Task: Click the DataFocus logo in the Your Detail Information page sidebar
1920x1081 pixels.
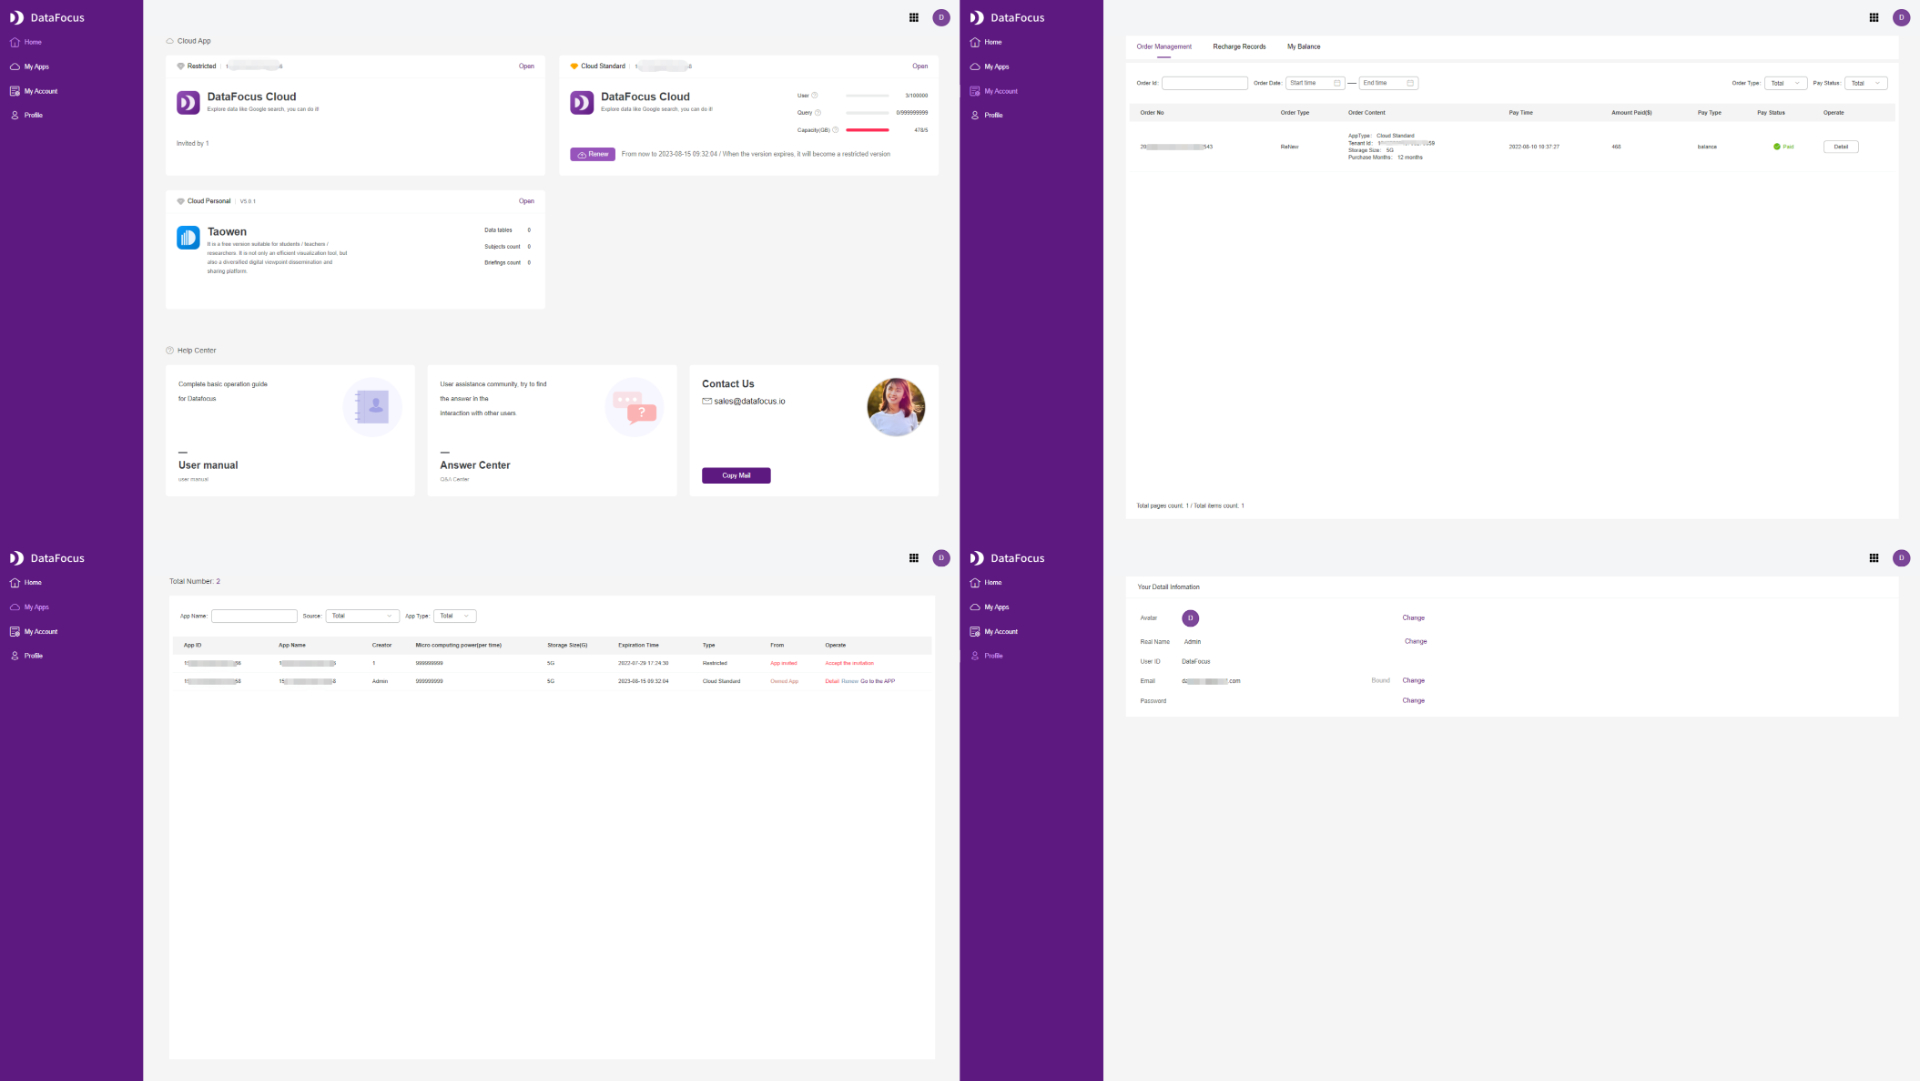Action: coord(1007,558)
